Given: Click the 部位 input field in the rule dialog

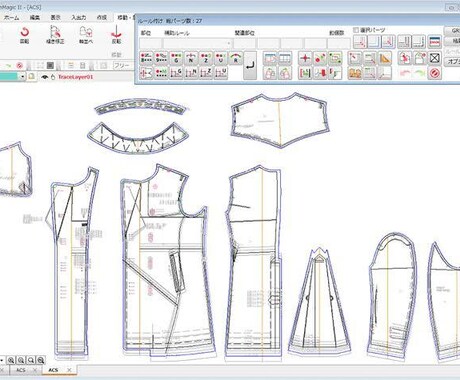Looking at the screenshot, I should coord(151,43).
